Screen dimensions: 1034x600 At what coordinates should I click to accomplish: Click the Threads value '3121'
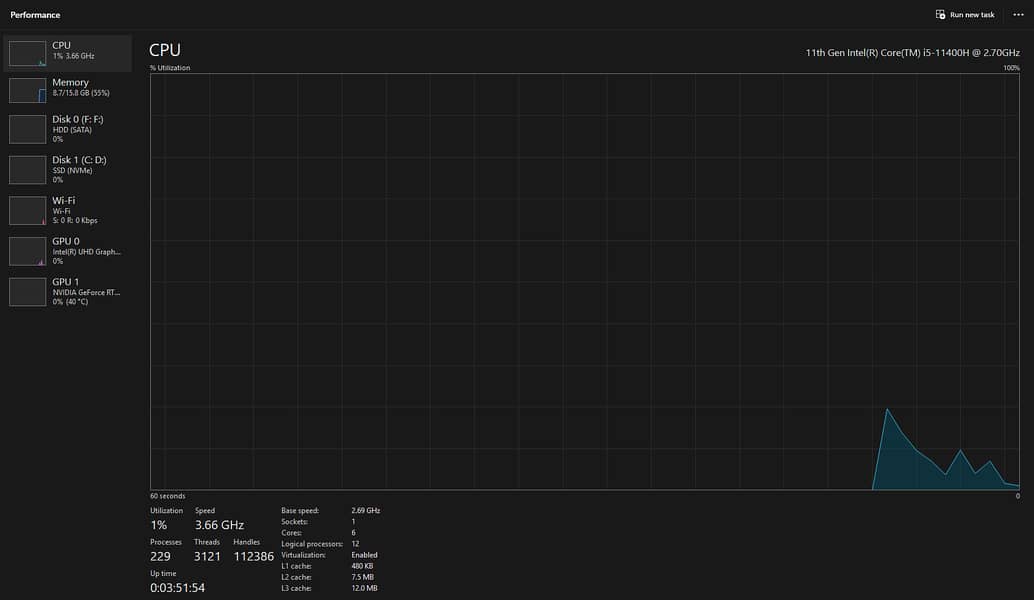click(x=207, y=556)
